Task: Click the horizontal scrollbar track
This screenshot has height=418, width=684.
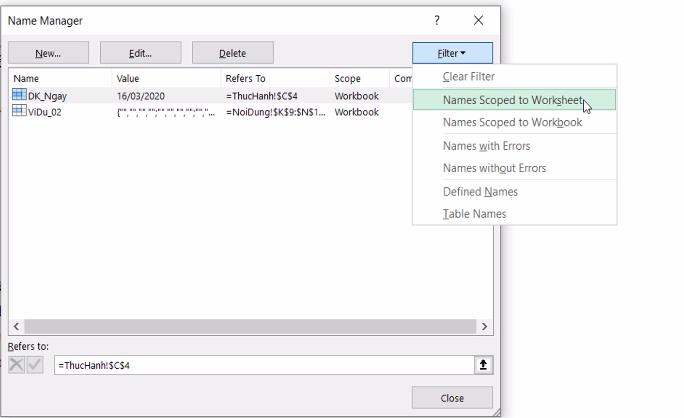Action: (250, 326)
